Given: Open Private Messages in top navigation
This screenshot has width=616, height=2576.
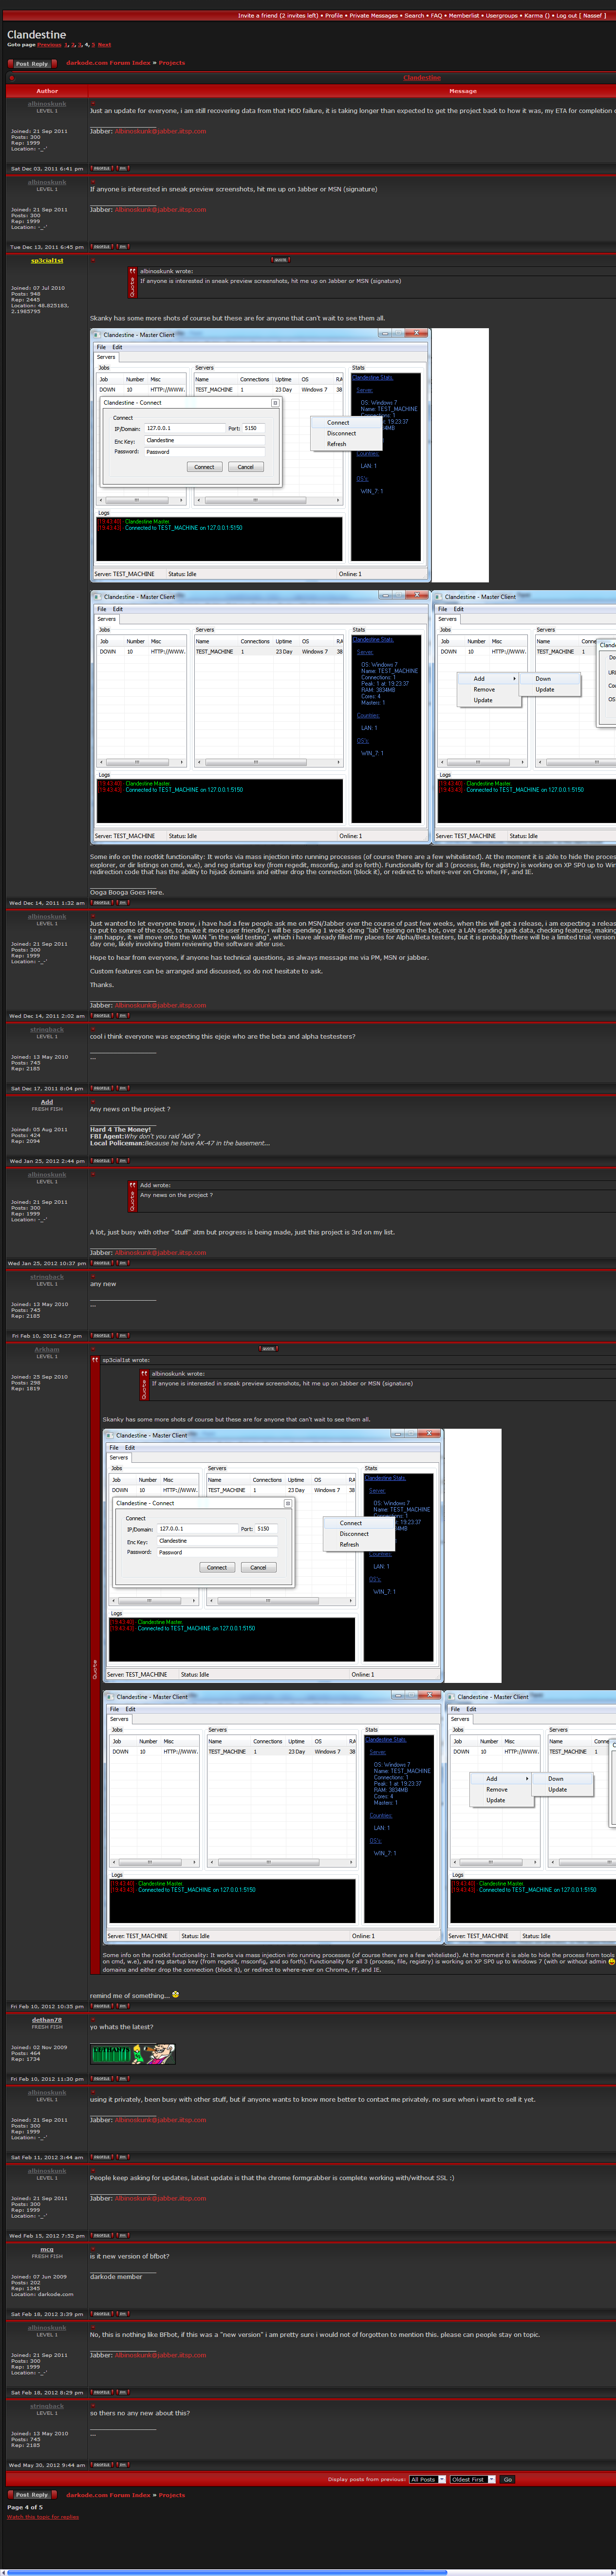Looking at the screenshot, I should click(373, 16).
